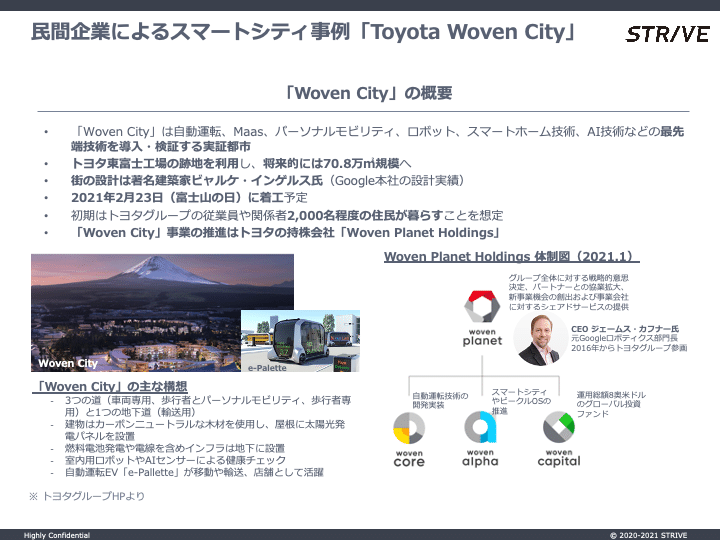Click the item about カーボンニュートラルな木材
The height and width of the screenshot is (540, 720).
pos(205,430)
